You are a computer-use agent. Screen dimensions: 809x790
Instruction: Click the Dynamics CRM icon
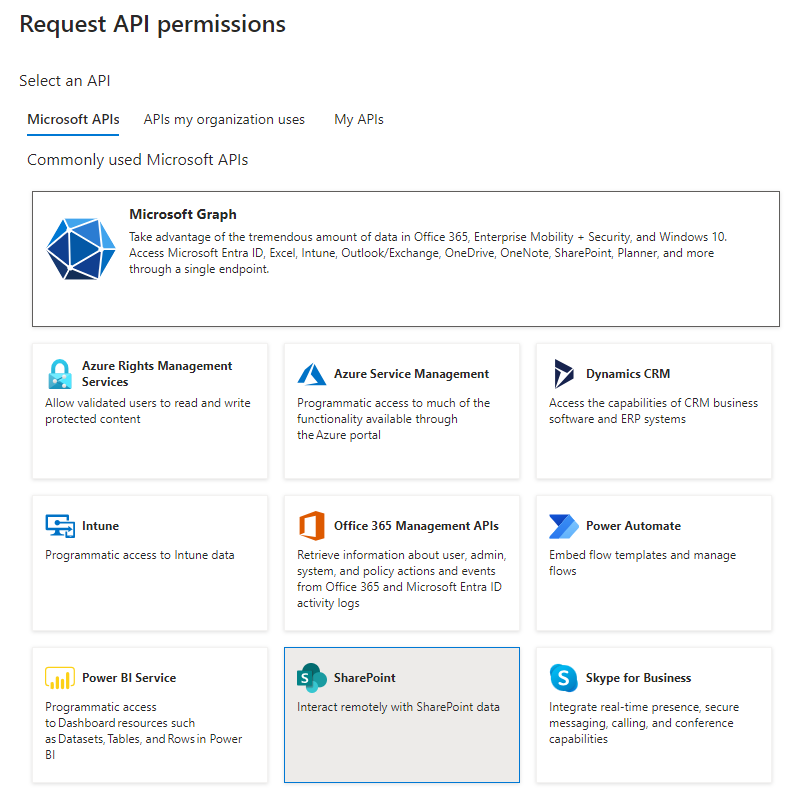point(565,374)
